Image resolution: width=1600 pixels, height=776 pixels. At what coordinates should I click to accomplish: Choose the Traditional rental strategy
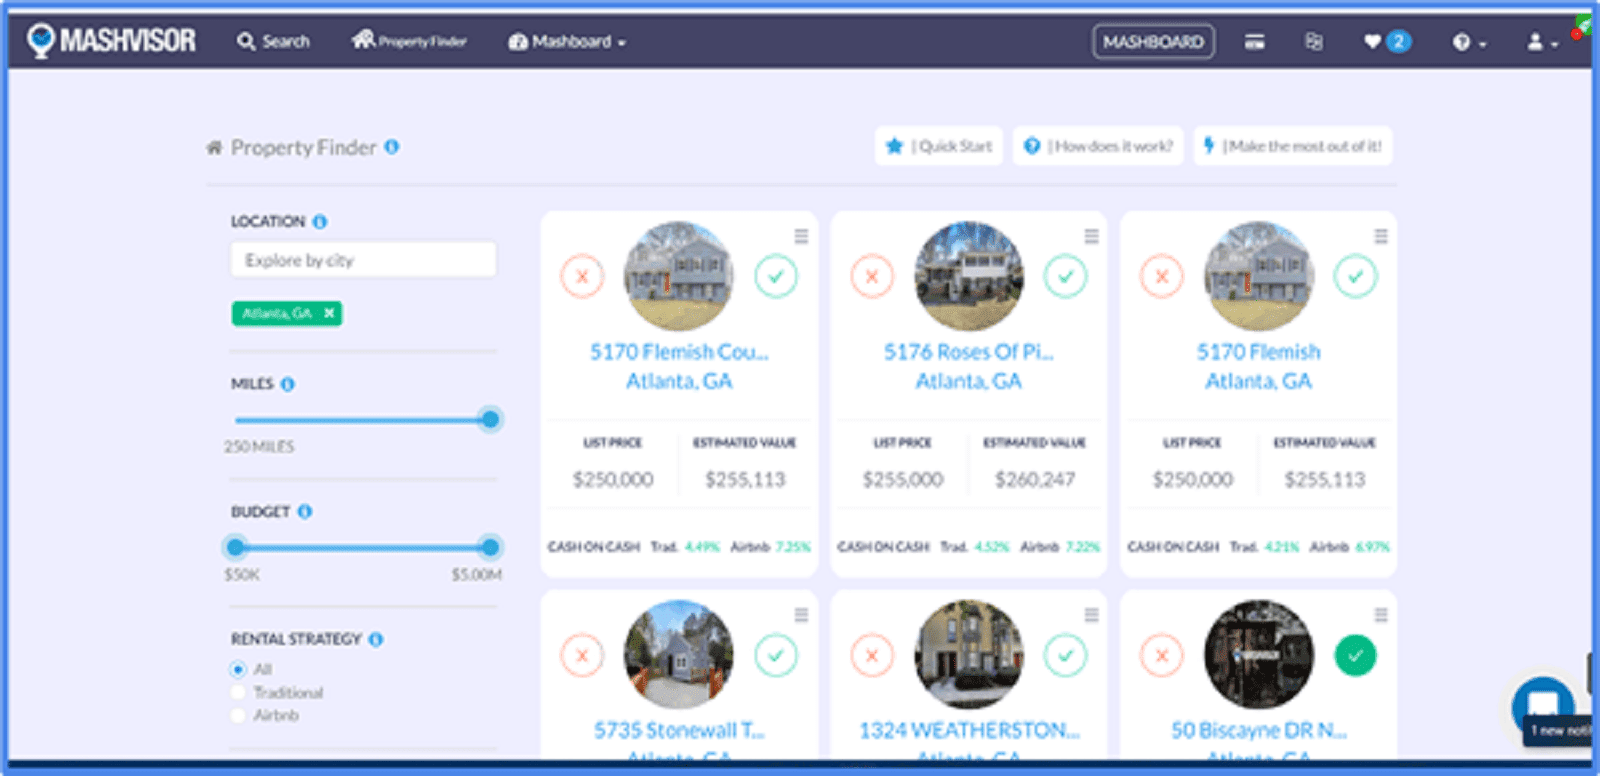tap(238, 692)
